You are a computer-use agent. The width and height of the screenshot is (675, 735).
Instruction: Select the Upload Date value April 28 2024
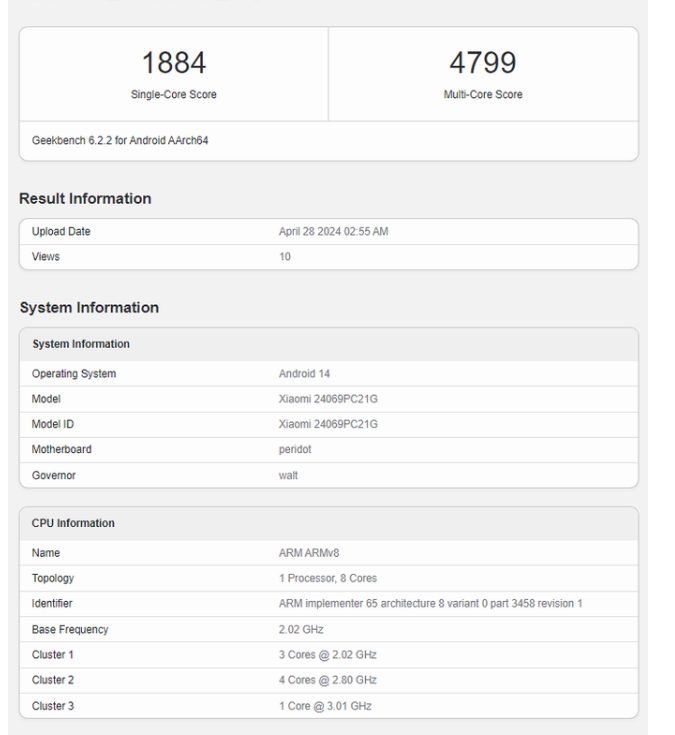point(333,232)
